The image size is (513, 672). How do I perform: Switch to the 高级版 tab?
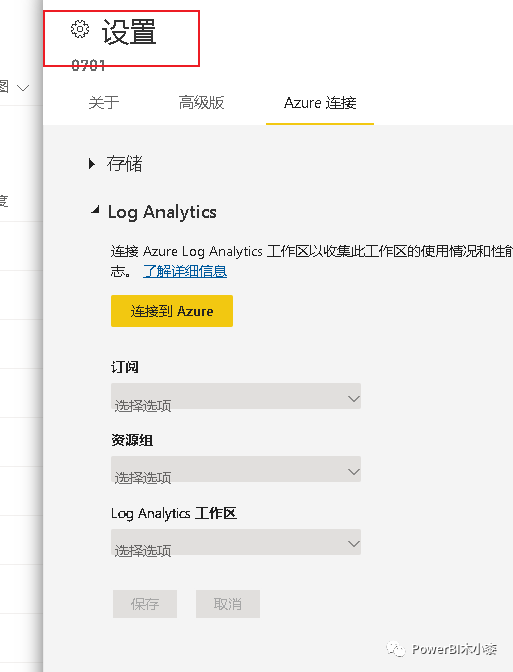pos(201,103)
